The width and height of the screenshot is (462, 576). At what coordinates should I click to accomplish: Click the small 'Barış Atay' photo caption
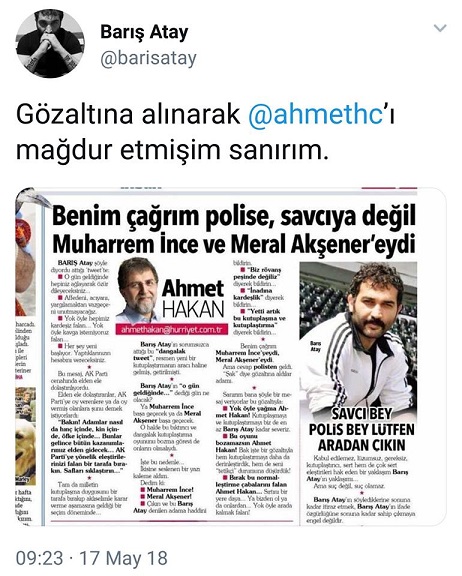pyautogui.click(x=315, y=346)
